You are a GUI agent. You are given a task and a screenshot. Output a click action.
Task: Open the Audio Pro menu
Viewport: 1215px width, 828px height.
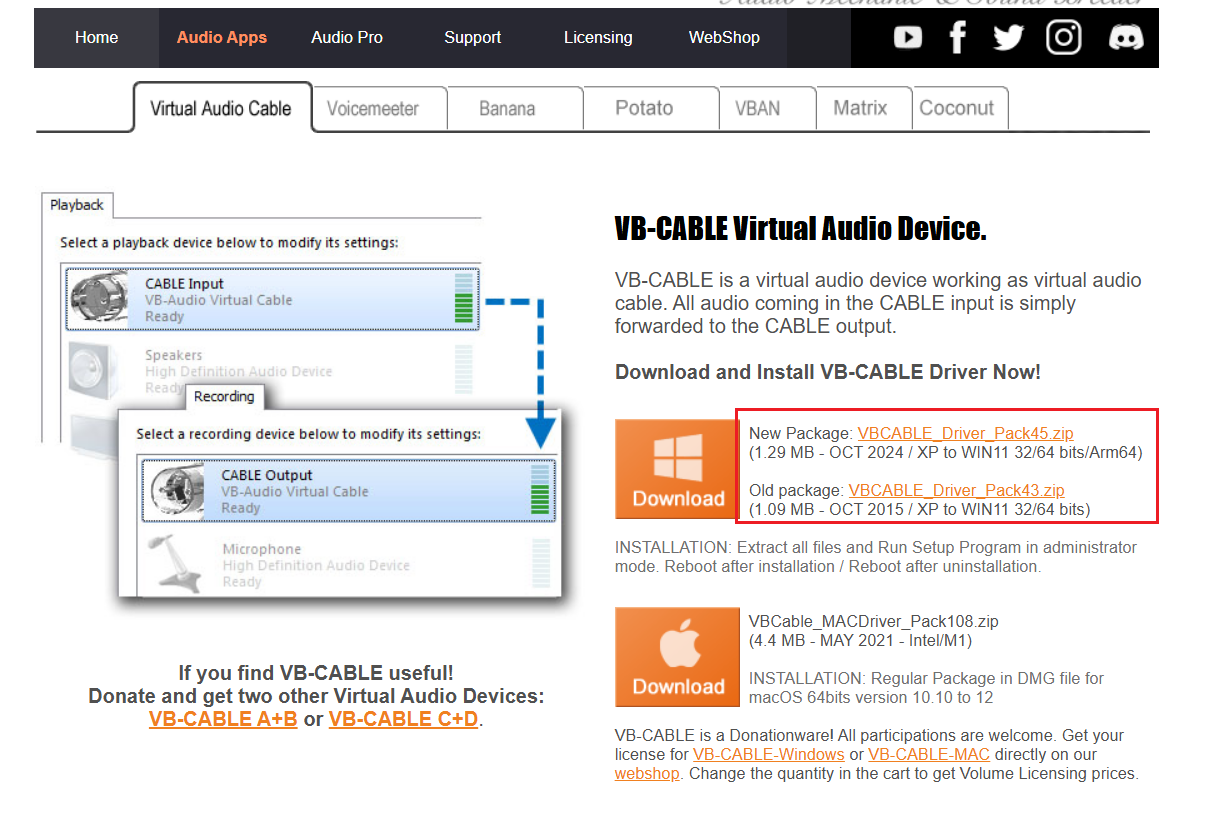(x=347, y=38)
